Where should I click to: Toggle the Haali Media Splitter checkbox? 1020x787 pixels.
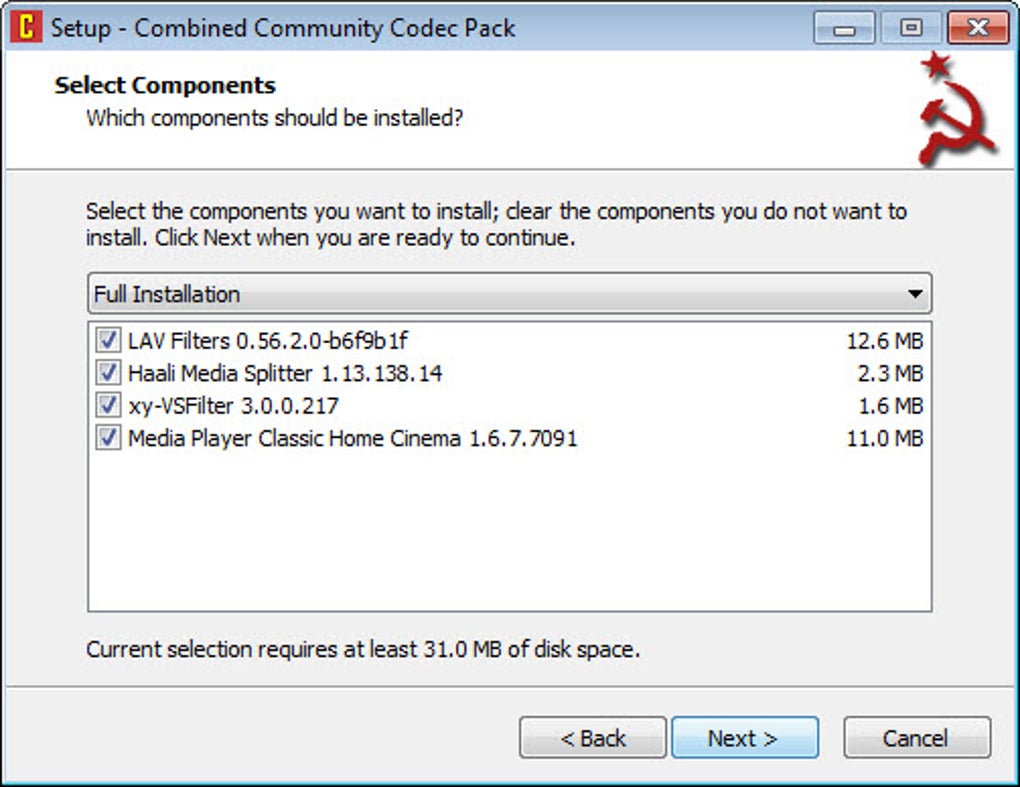[x=108, y=374]
